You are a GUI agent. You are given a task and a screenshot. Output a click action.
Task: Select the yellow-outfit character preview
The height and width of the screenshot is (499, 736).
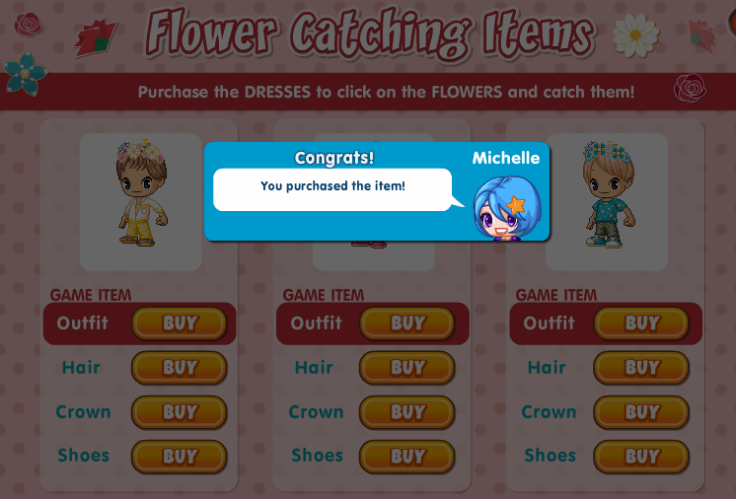[141, 202]
